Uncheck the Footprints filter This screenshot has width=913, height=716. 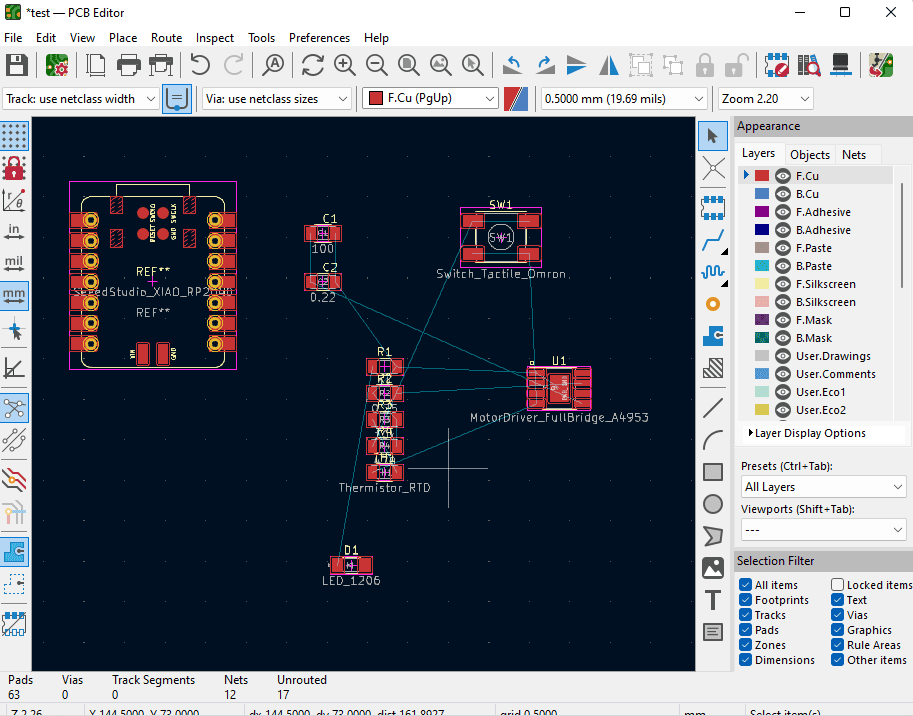click(745, 600)
